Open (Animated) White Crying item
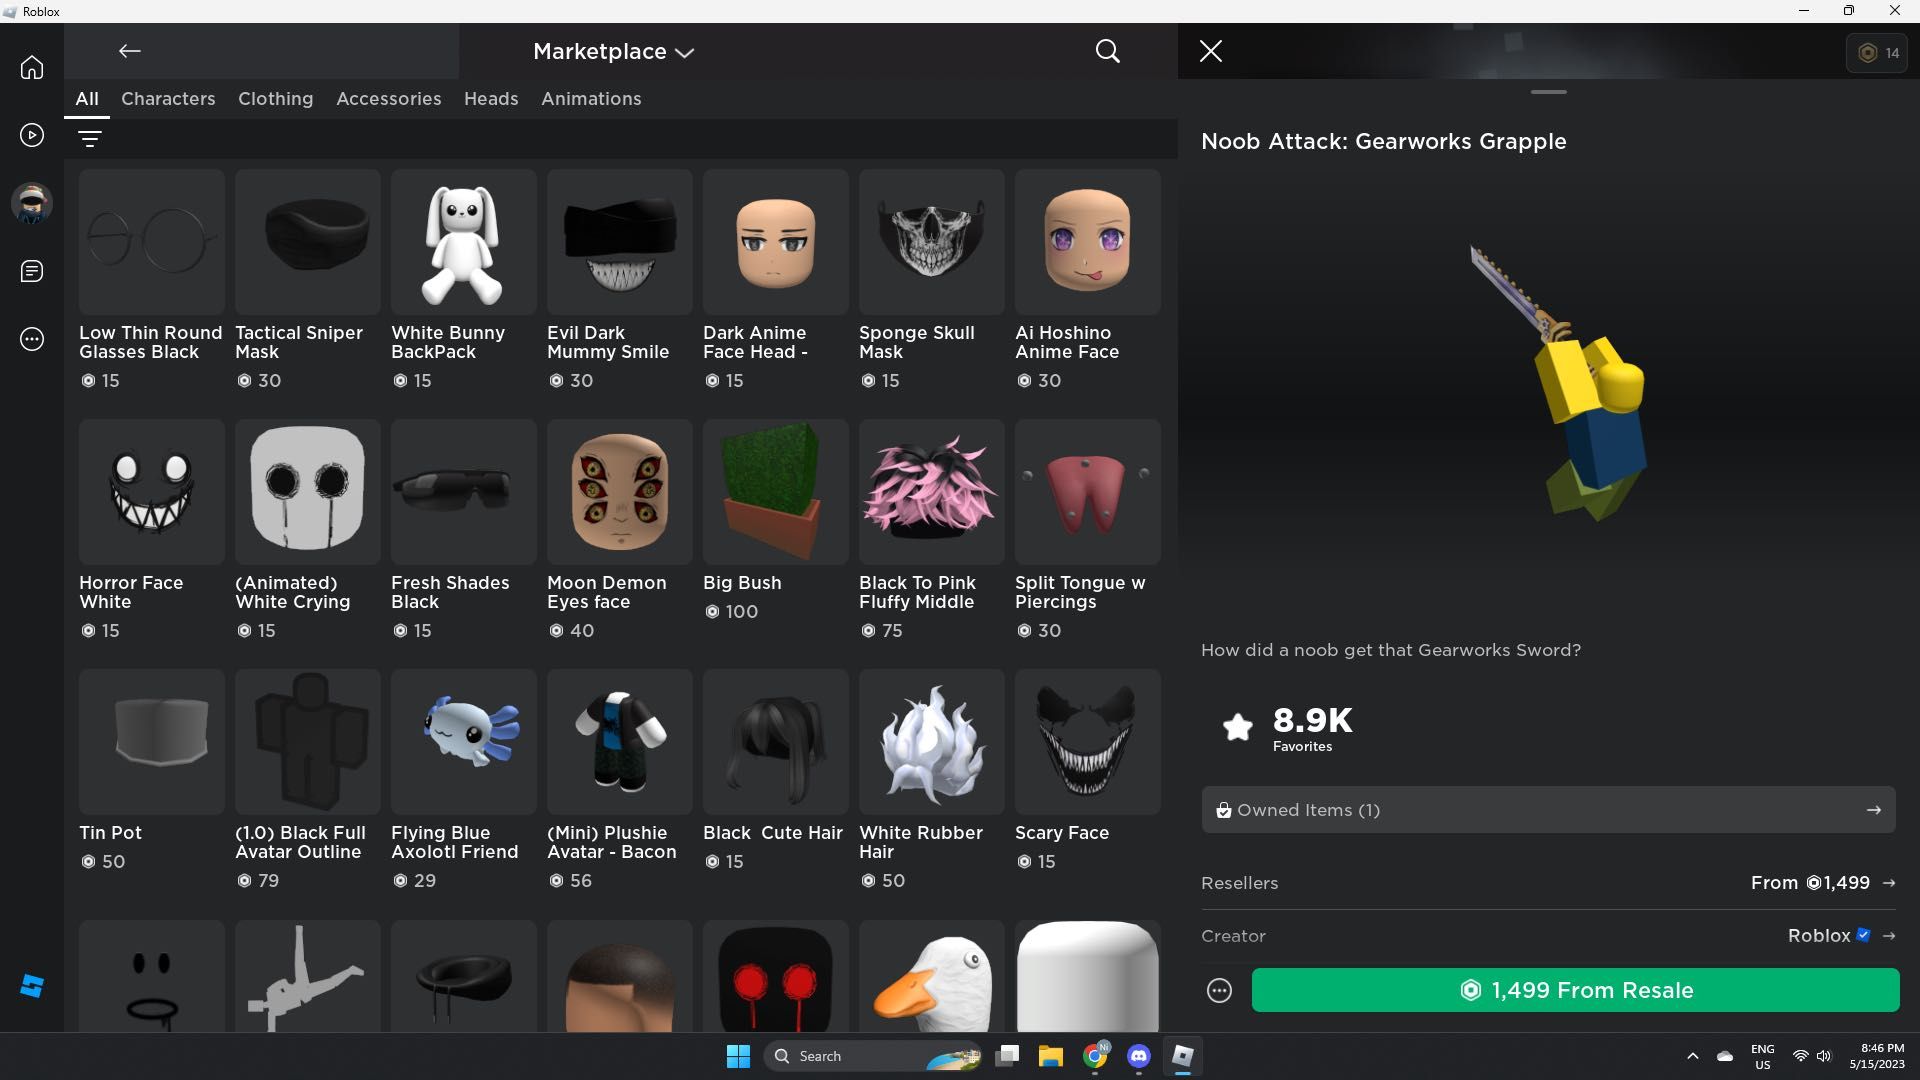The width and height of the screenshot is (1920, 1080). 308,530
